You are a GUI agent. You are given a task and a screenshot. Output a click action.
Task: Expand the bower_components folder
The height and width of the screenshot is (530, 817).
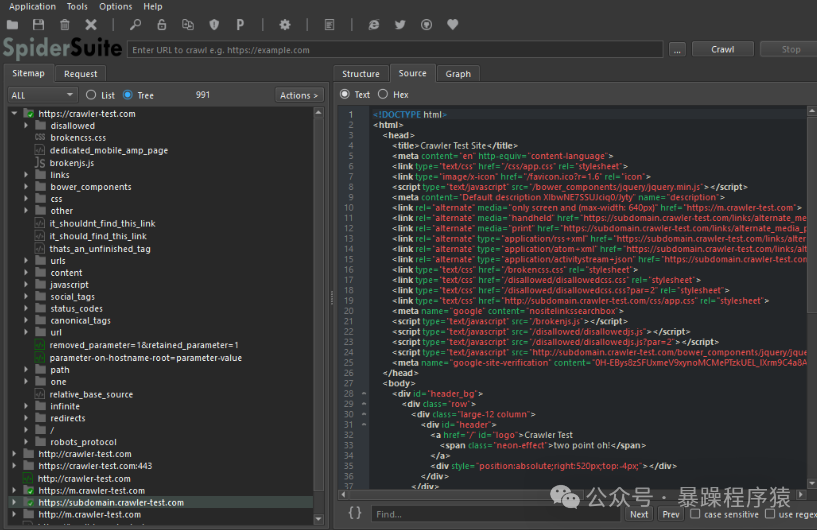coord(27,187)
